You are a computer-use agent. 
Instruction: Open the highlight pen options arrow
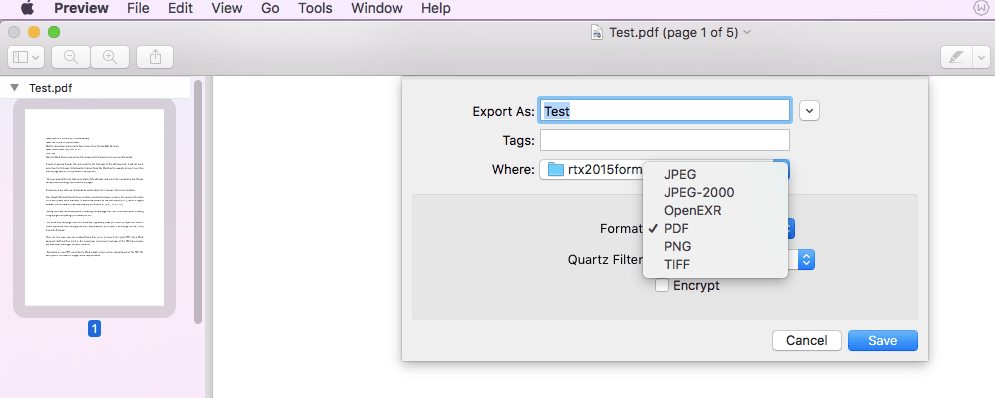tap(981, 57)
